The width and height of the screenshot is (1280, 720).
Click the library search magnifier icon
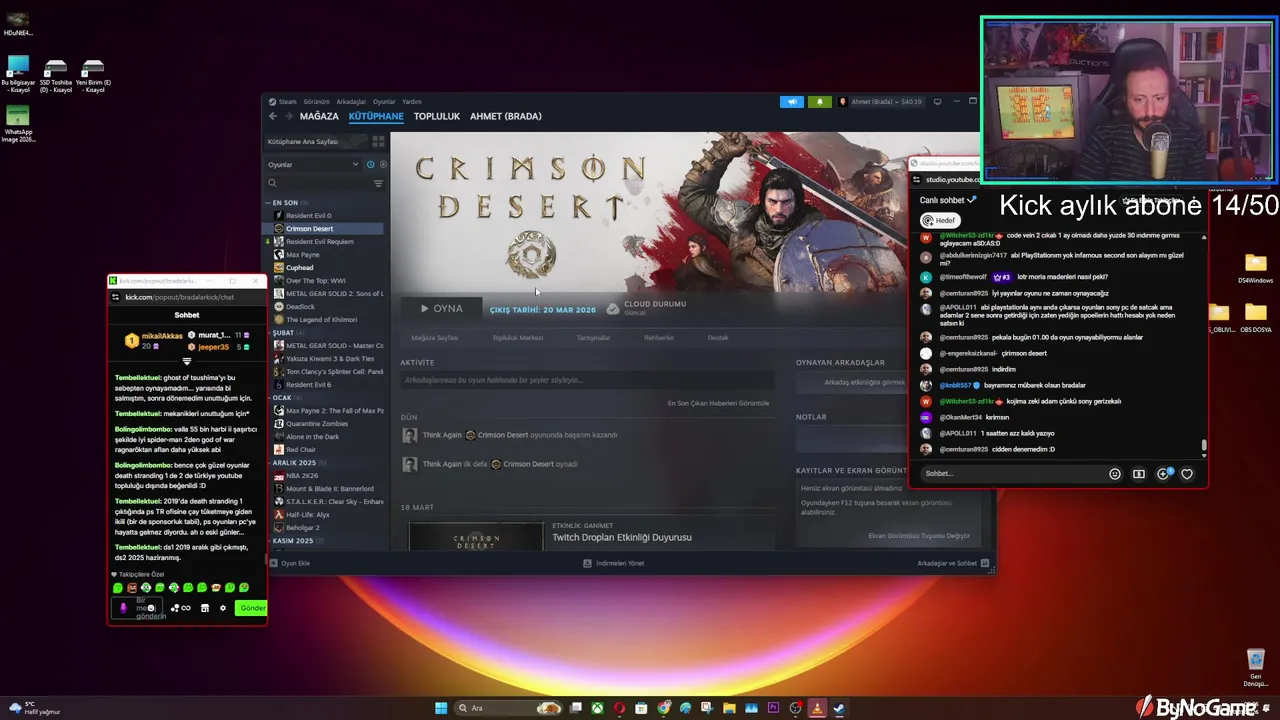(272, 183)
